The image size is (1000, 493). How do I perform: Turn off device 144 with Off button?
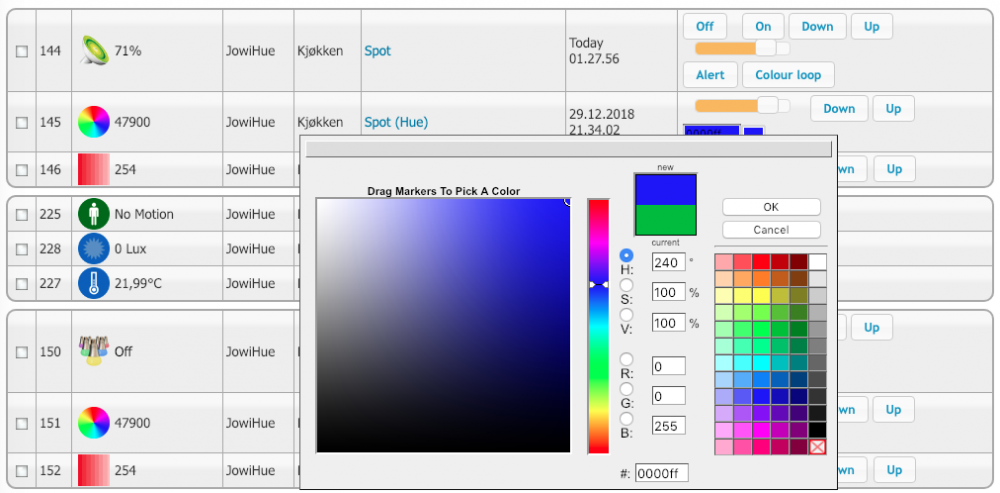point(705,27)
